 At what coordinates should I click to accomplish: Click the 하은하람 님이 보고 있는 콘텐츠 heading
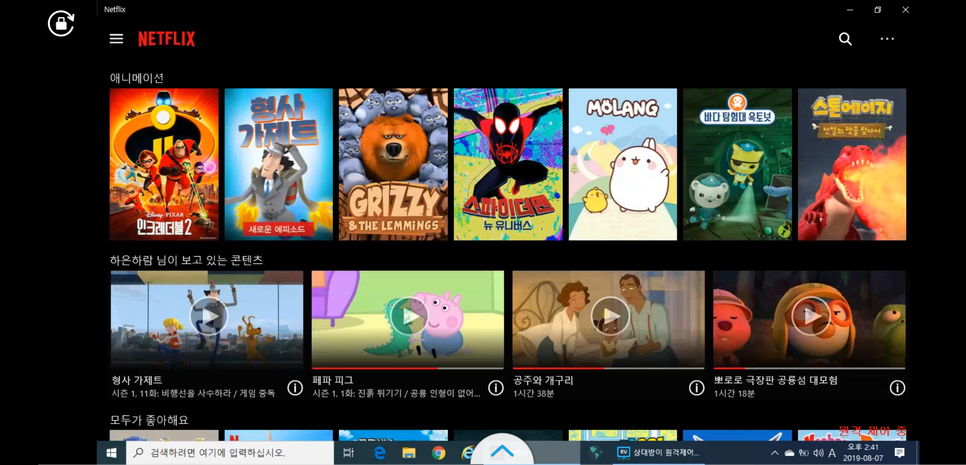click(187, 261)
